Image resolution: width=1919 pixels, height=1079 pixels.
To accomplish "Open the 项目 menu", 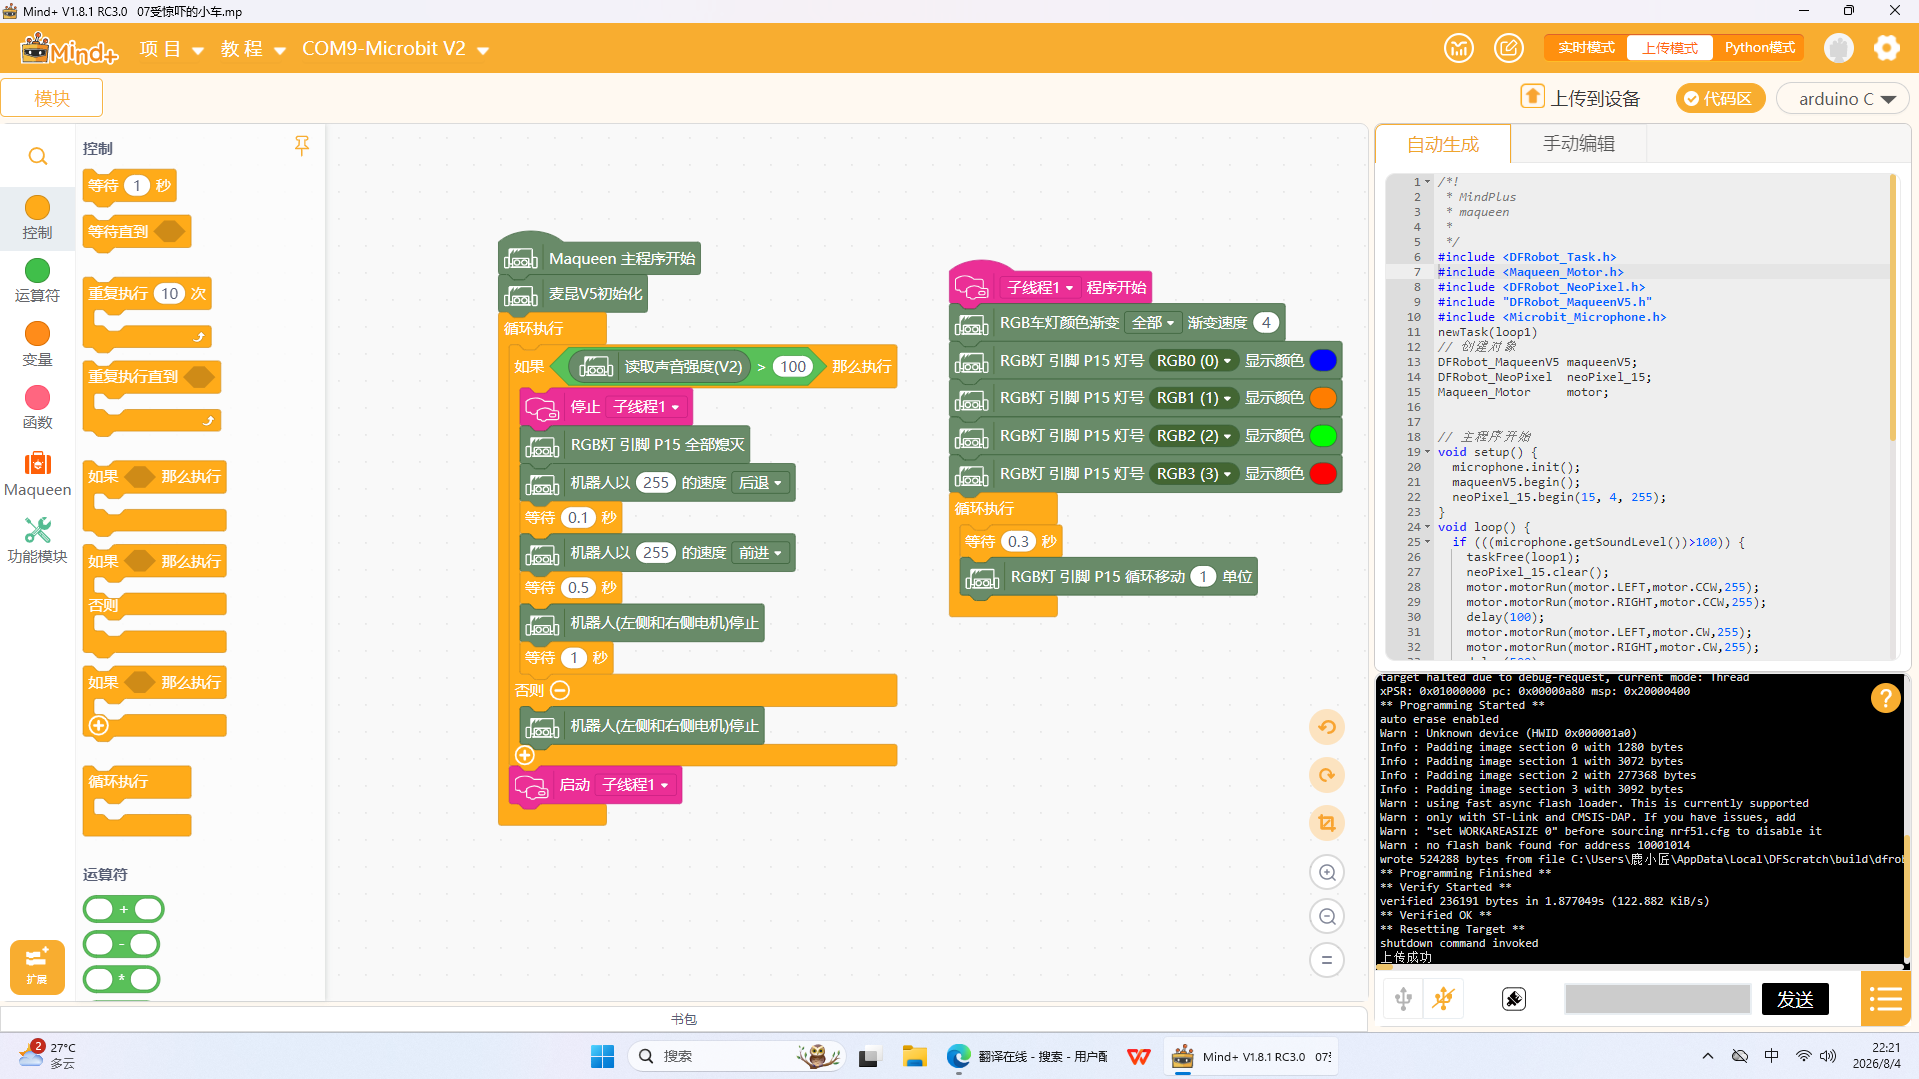I will [x=171, y=49].
